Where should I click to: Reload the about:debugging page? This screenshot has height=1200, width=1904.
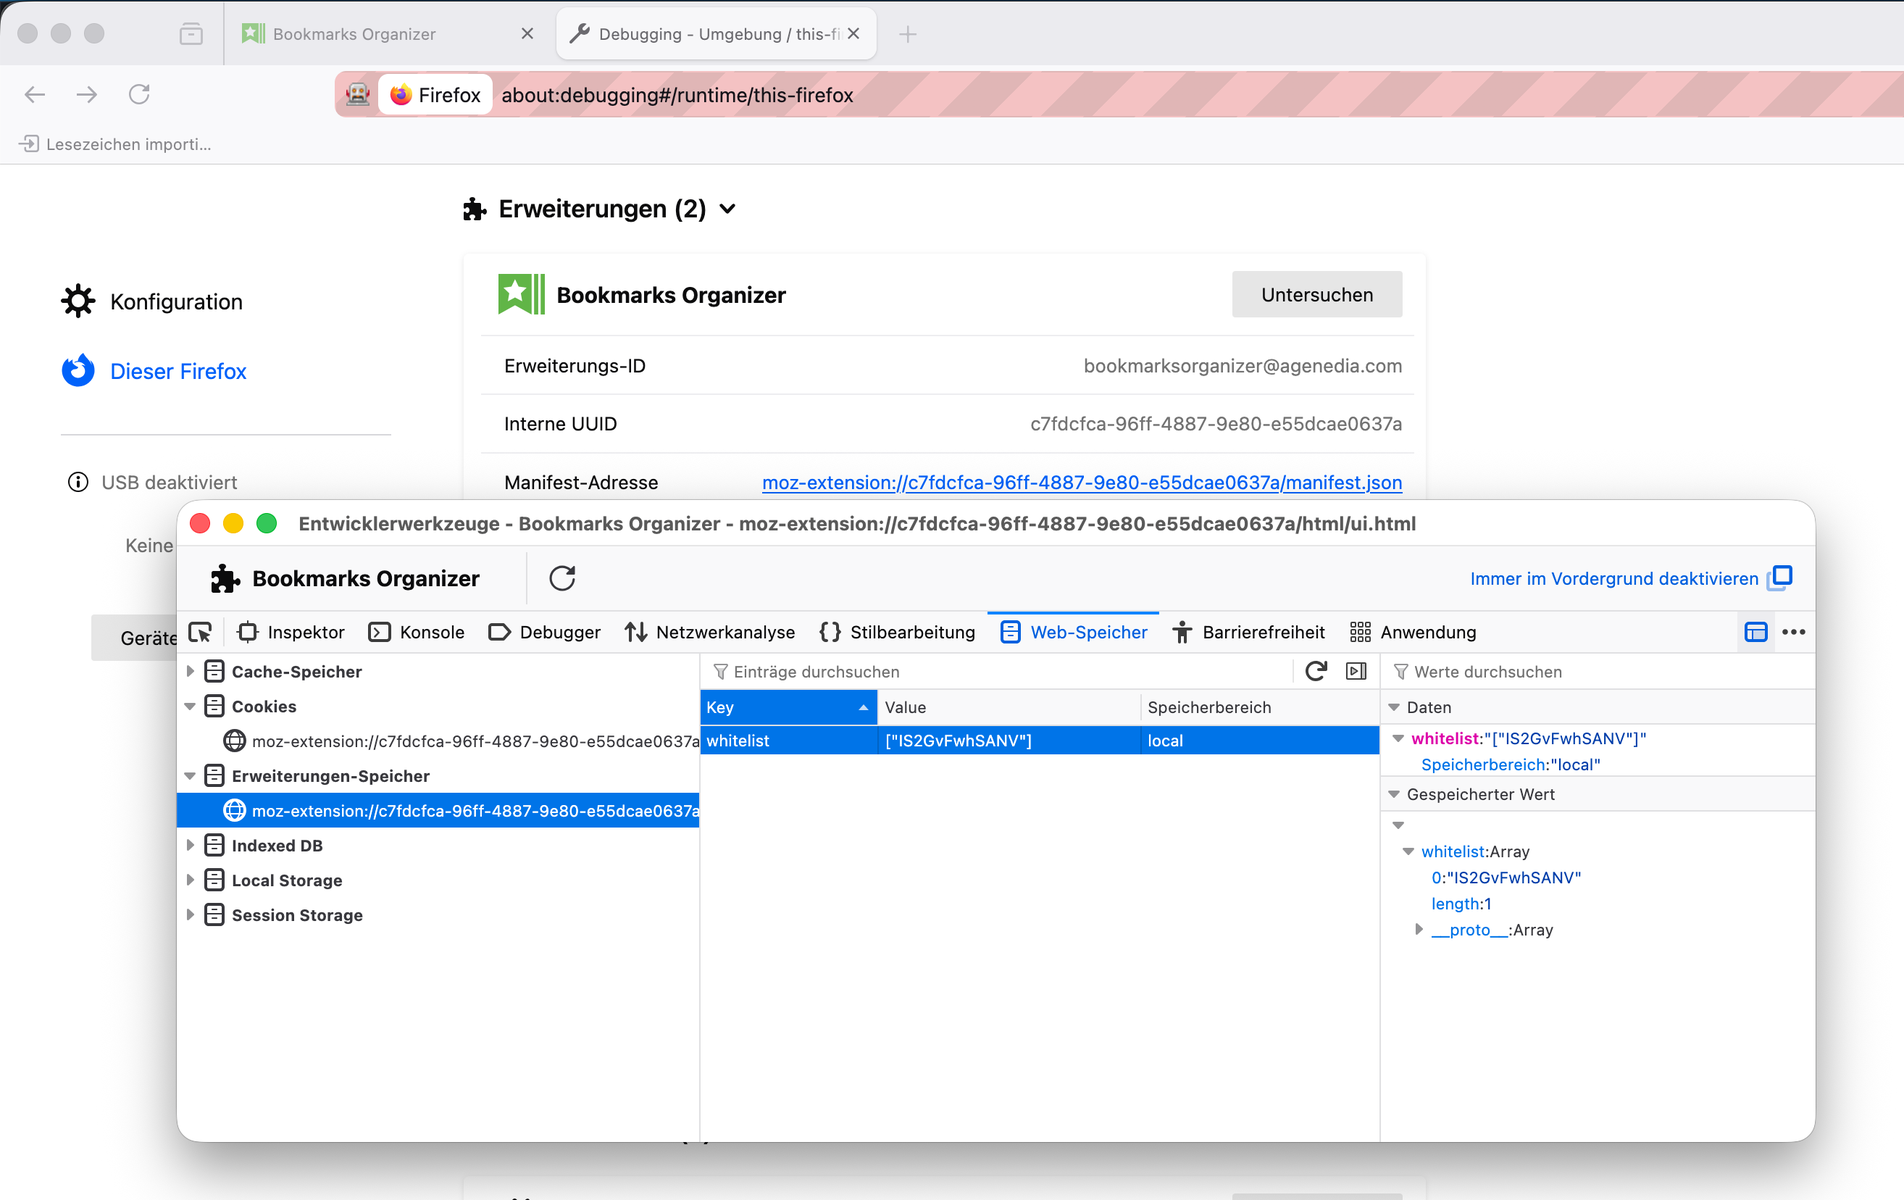(x=139, y=94)
